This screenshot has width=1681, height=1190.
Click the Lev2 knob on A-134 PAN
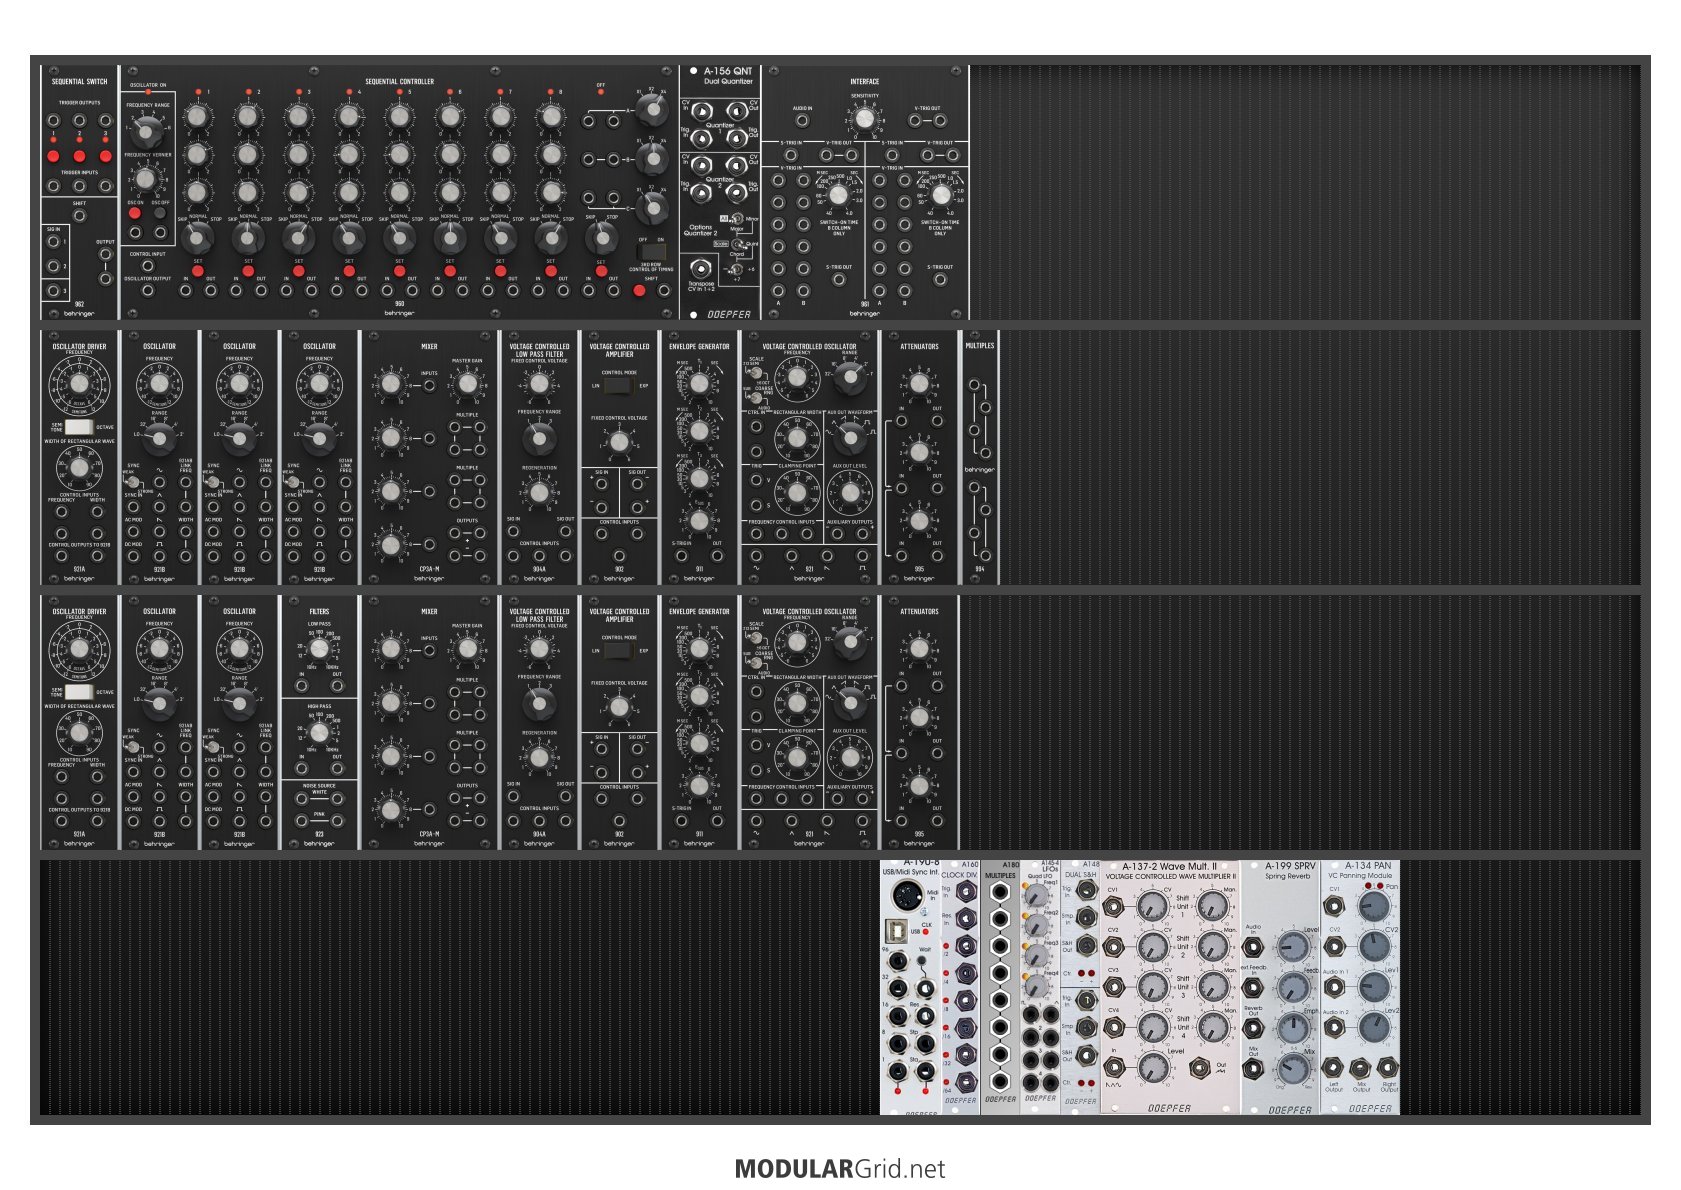click(1374, 1026)
